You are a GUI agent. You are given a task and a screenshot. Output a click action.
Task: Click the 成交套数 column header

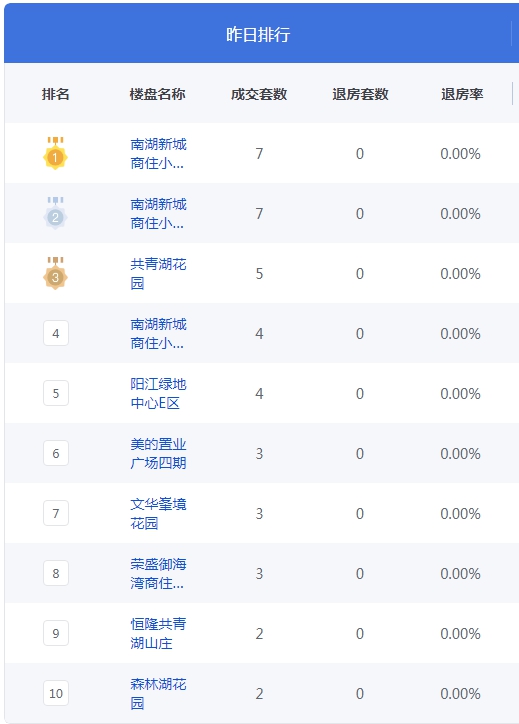point(259,94)
